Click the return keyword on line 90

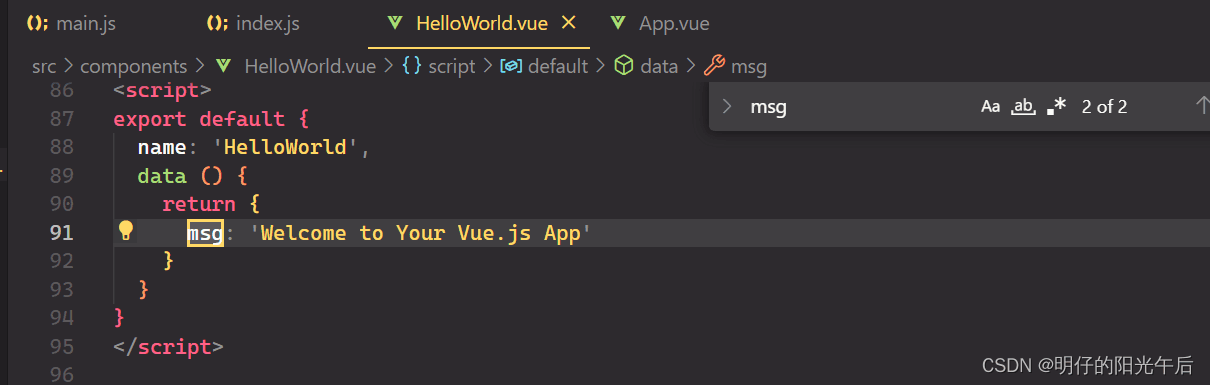(199, 204)
